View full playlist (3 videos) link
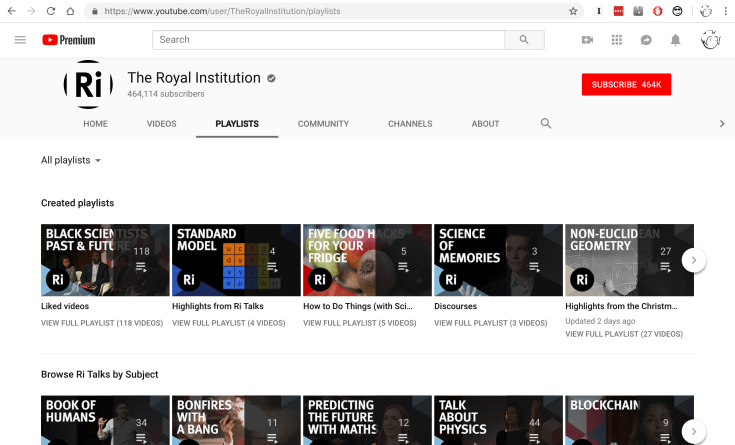Image resolution: width=735 pixels, height=445 pixels. tap(491, 323)
